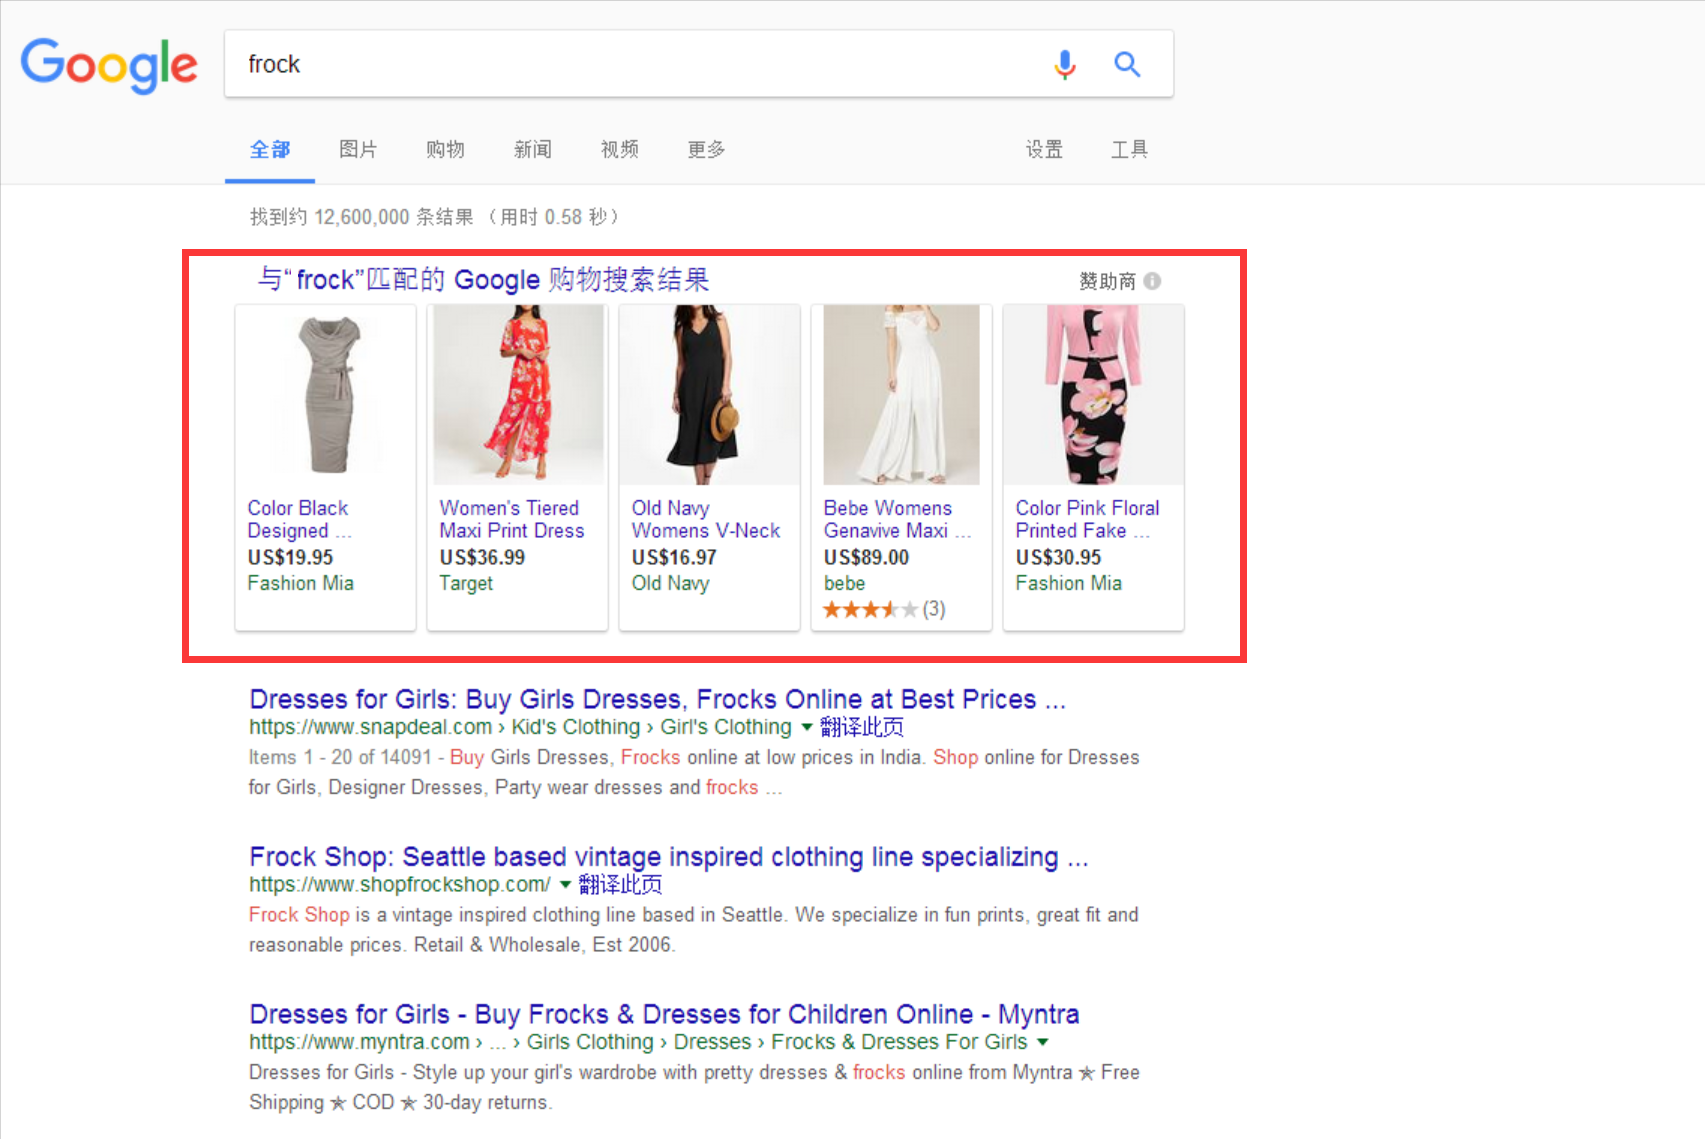Image resolution: width=1705 pixels, height=1139 pixels.
Task: Expand Myntra result URL dropdown arrow
Action: [x=1043, y=1042]
